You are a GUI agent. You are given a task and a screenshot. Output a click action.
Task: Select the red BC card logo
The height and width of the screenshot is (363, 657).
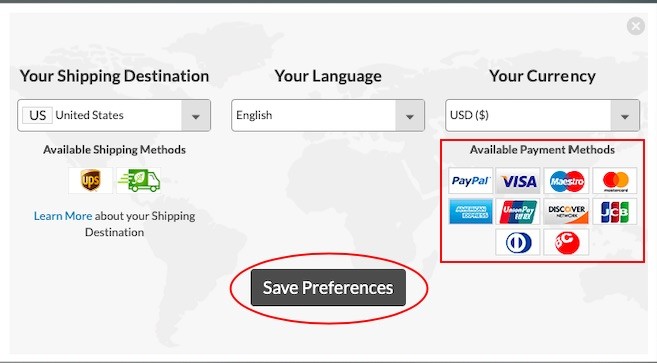pos(566,242)
